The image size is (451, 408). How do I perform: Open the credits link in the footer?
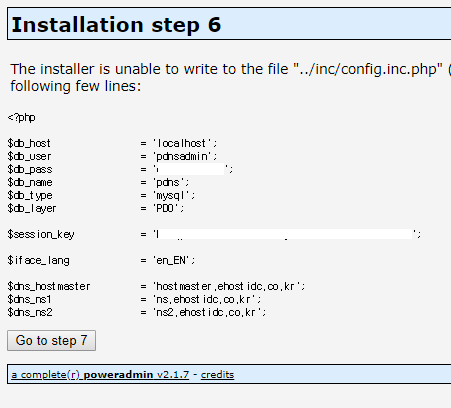[217, 375]
